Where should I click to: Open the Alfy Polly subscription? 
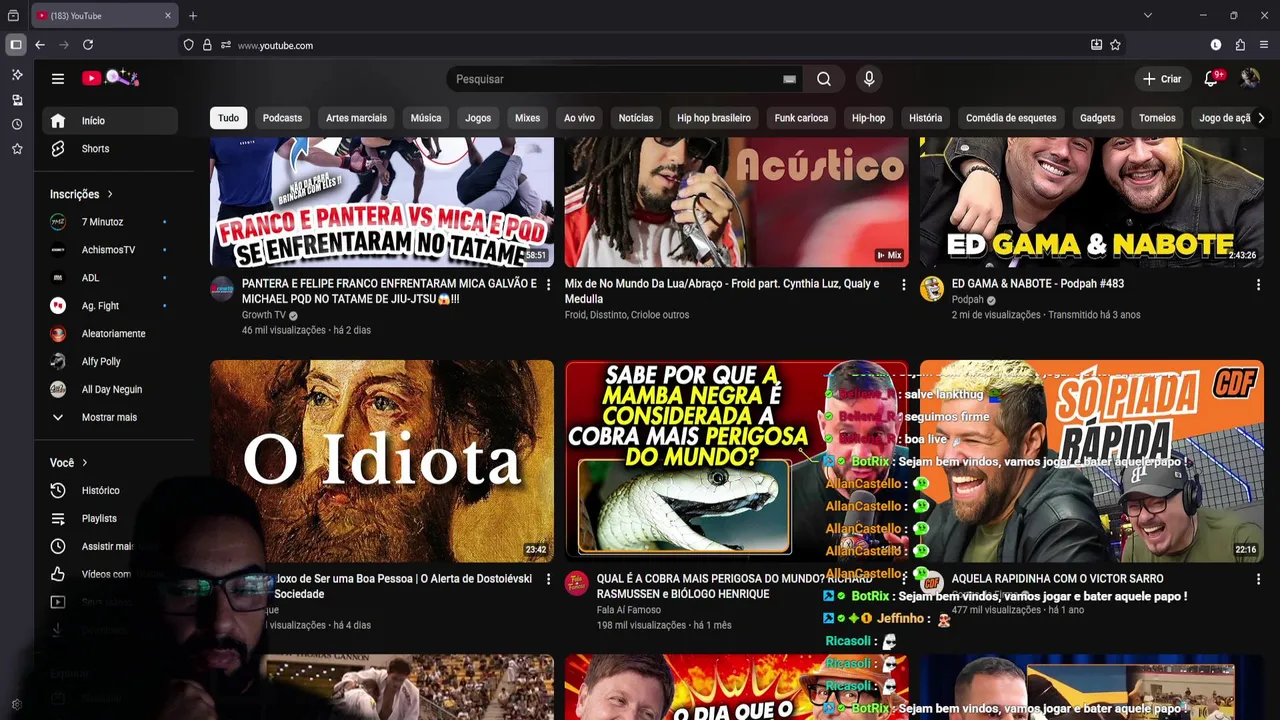coord(110,362)
